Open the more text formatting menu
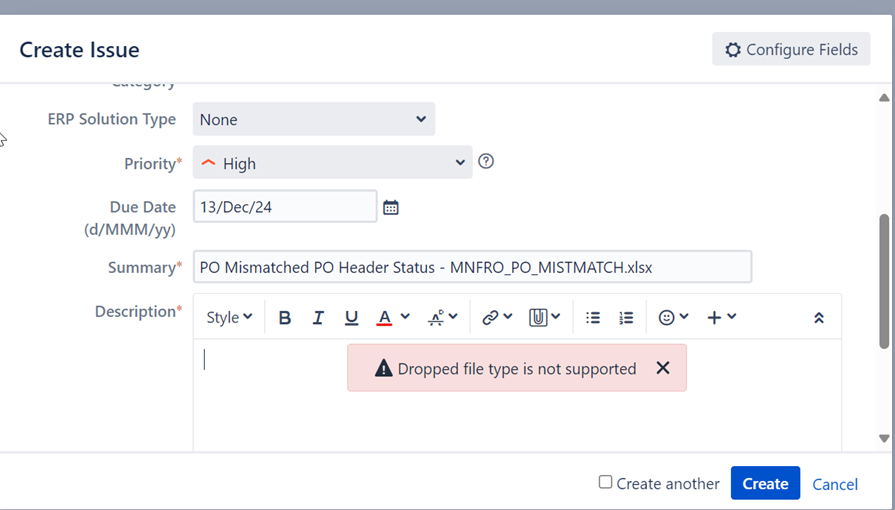The image size is (895, 510). pyautogui.click(x=442, y=318)
